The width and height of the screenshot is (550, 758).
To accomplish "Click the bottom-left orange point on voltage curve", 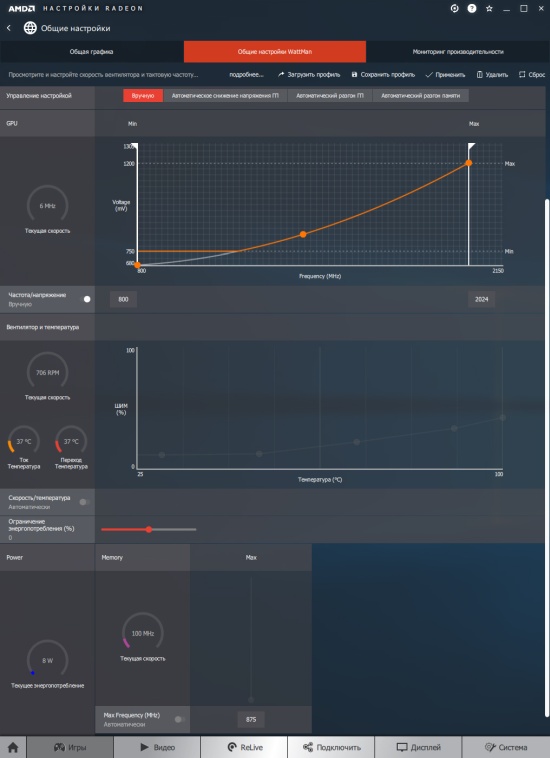I will (137, 265).
